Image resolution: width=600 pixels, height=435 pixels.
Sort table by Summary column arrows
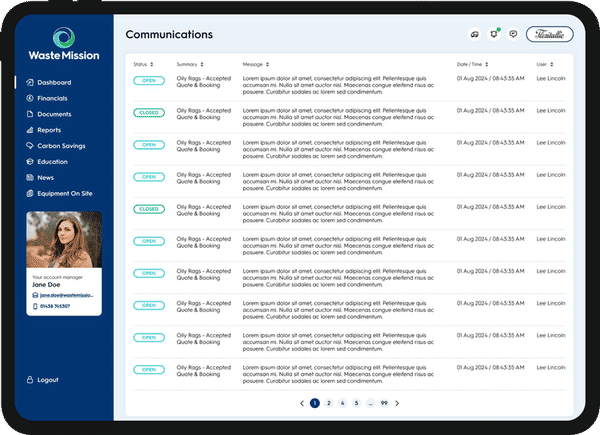(x=202, y=64)
